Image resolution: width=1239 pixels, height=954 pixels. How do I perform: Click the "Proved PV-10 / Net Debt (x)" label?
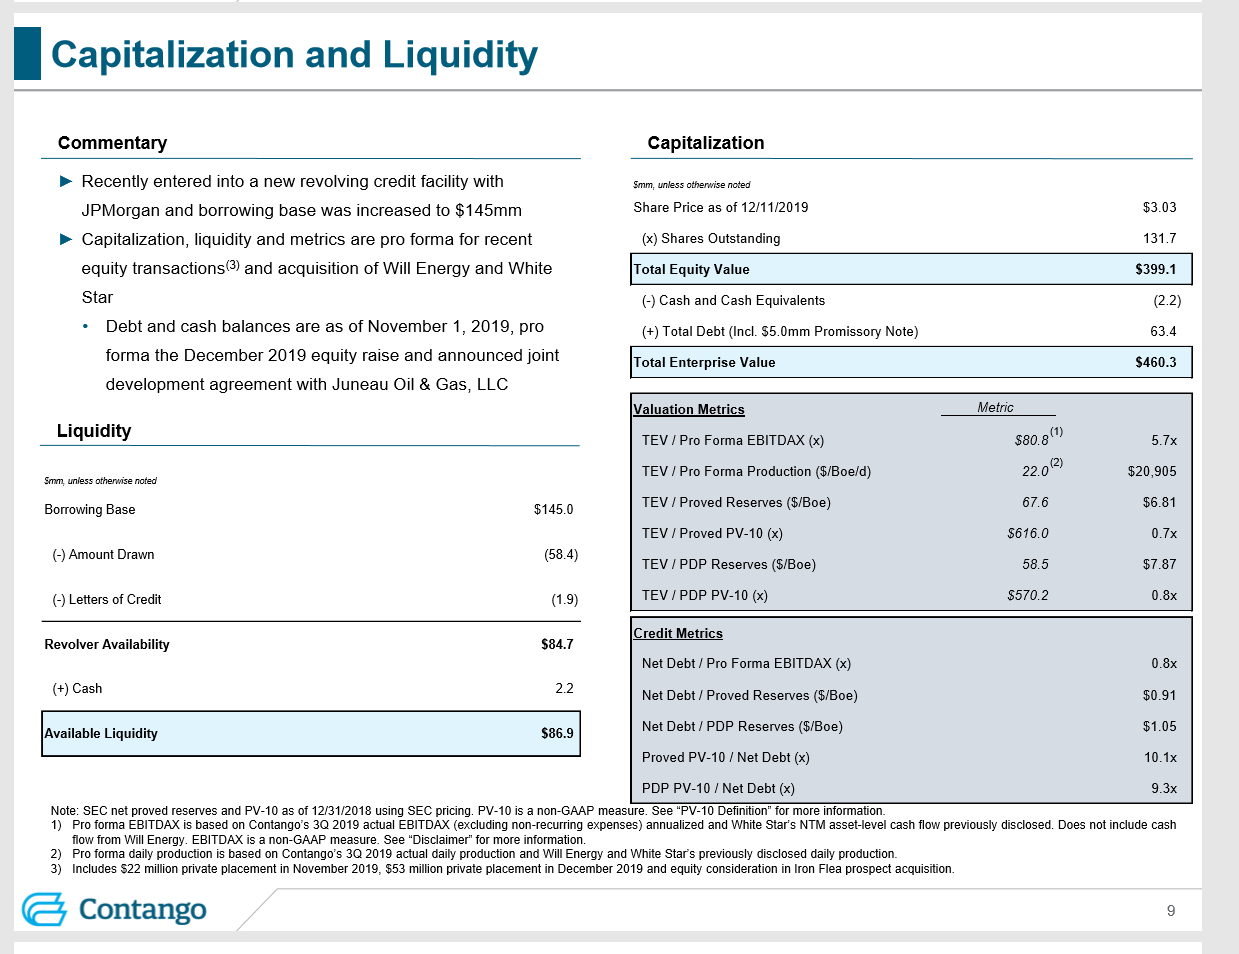point(726,757)
